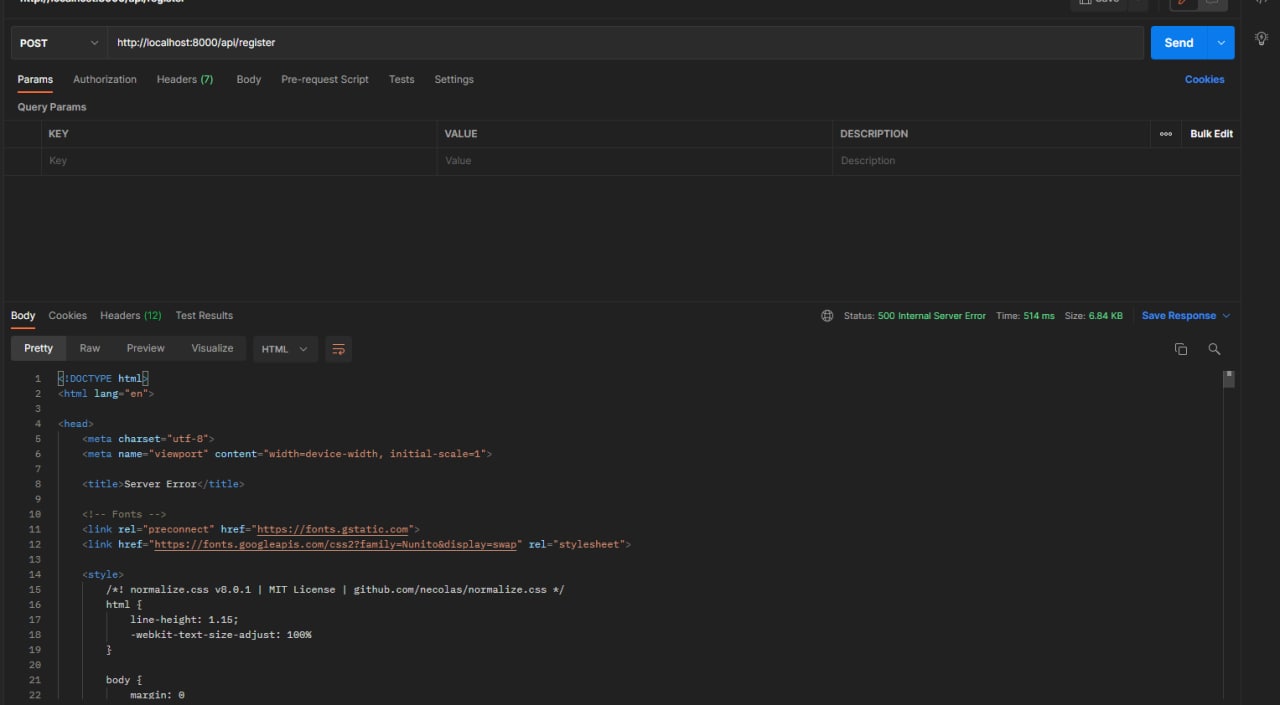Select the Visualize response view
Screen dimensions: 1280x705
[x=212, y=348]
